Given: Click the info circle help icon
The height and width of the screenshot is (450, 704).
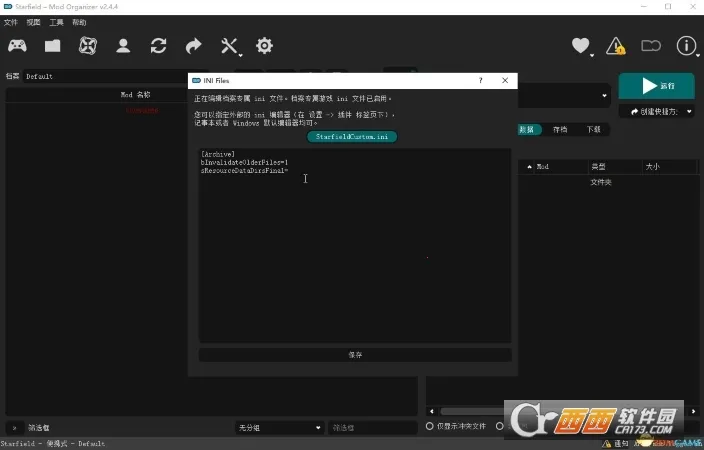Looking at the screenshot, I should point(686,46).
